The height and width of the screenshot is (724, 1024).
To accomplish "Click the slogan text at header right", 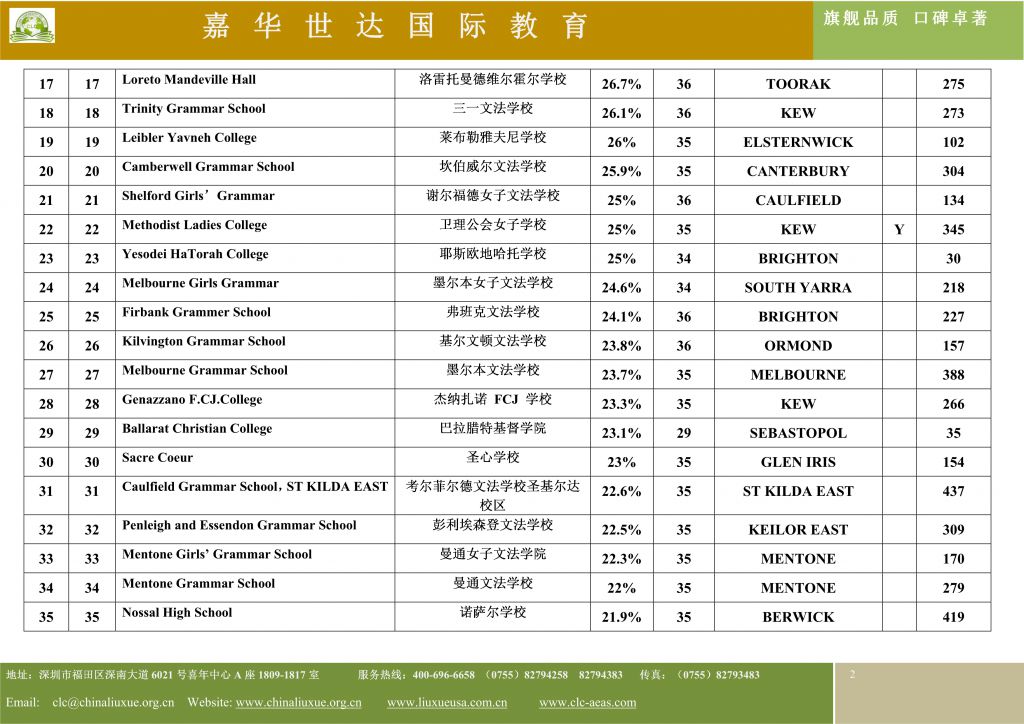I will tap(905, 18).
